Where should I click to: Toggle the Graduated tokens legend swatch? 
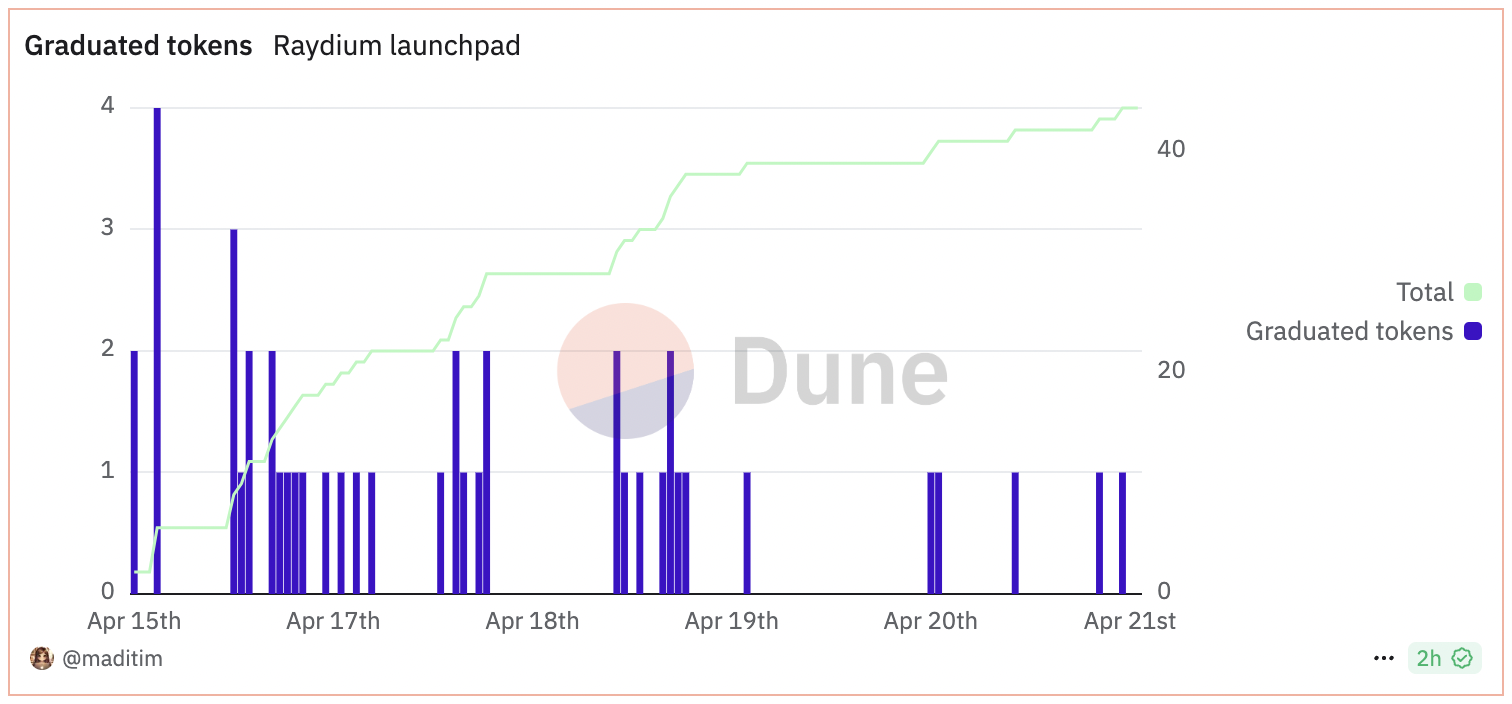(x=1472, y=331)
